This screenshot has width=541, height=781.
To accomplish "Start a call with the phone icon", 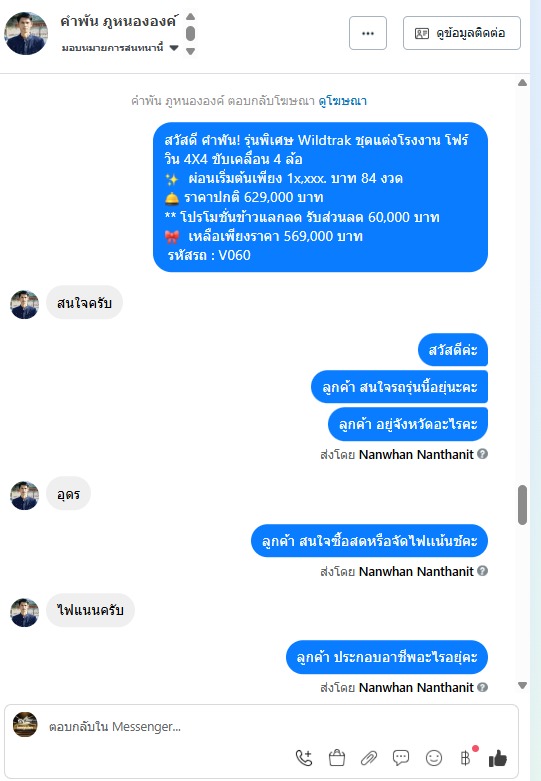I will [304, 758].
